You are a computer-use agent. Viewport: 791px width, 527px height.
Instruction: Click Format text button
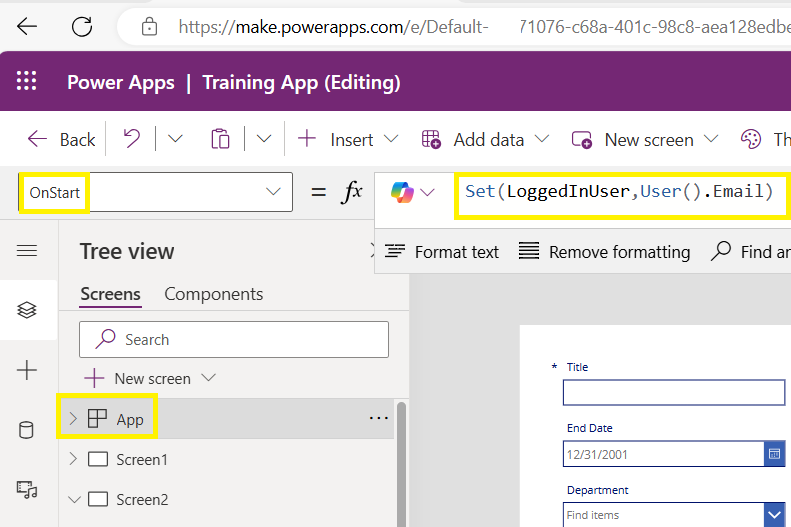tap(441, 252)
